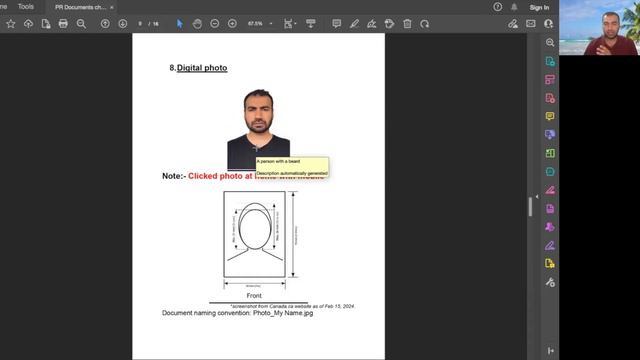Open find text using the toolbar magnifier

[x=81, y=24]
